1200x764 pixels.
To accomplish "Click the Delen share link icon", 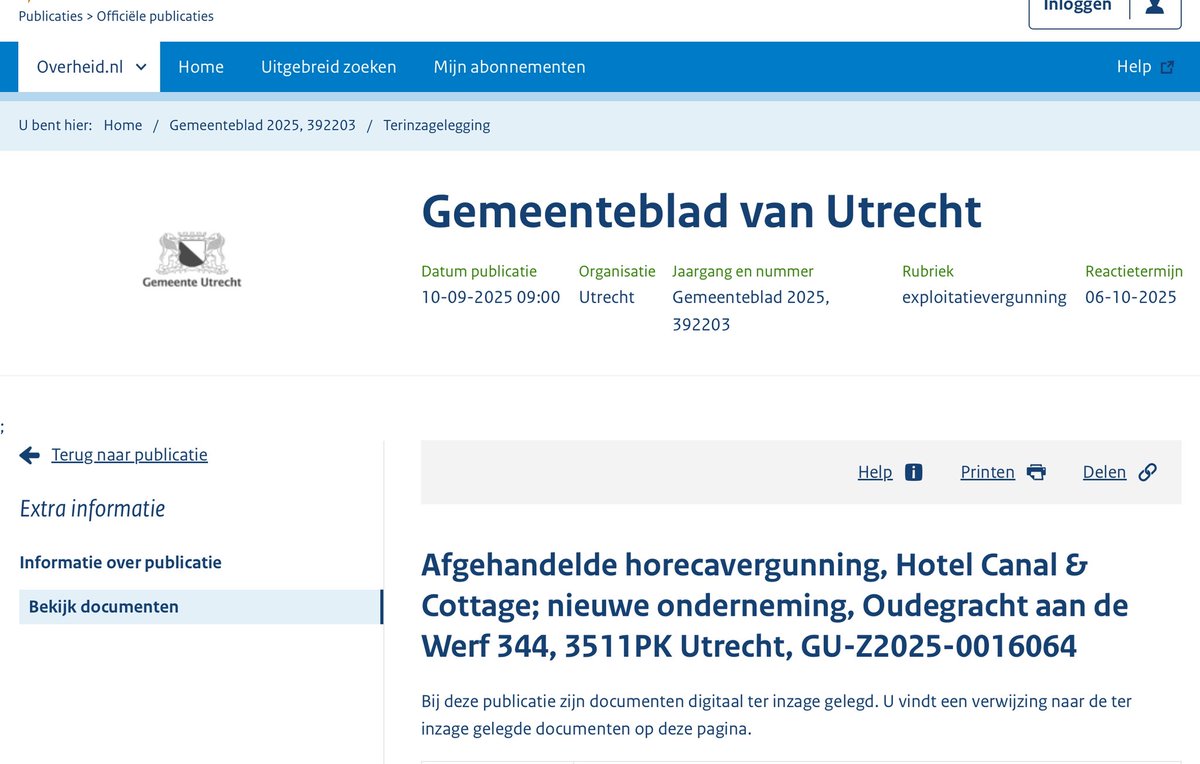I will tap(1148, 471).
